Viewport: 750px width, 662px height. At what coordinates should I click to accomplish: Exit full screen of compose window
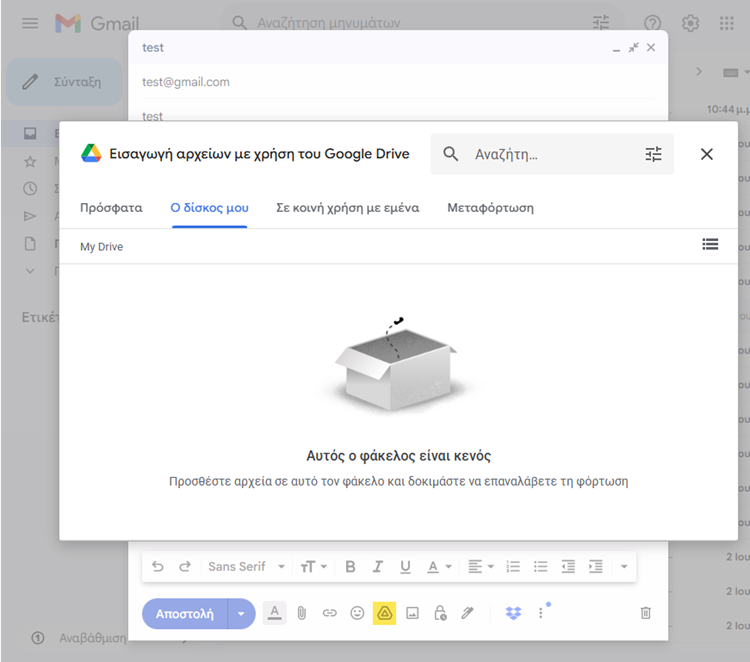[x=634, y=47]
